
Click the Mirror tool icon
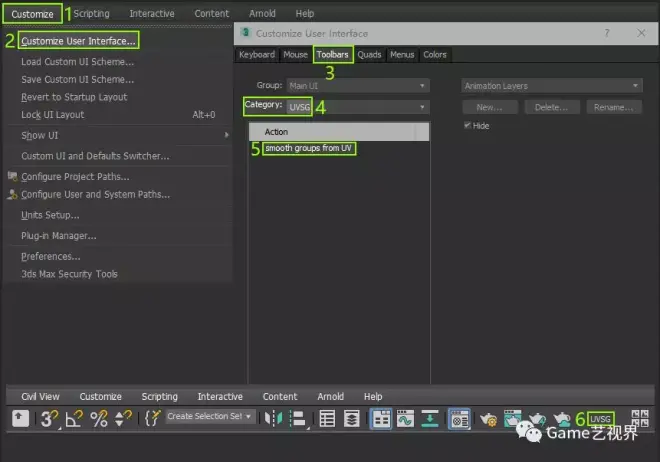pos(273,419)
